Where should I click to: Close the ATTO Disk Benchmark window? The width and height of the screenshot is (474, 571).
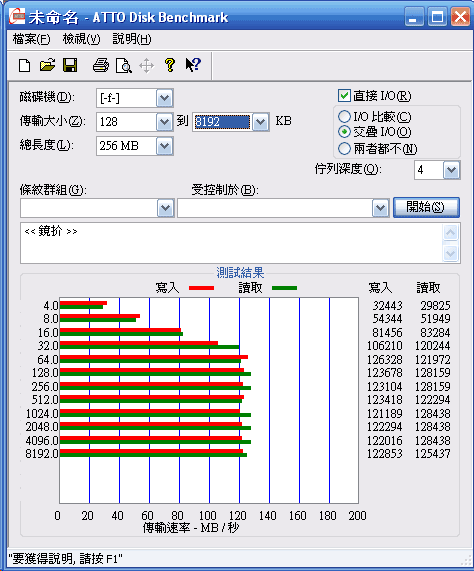pos(460,17)
